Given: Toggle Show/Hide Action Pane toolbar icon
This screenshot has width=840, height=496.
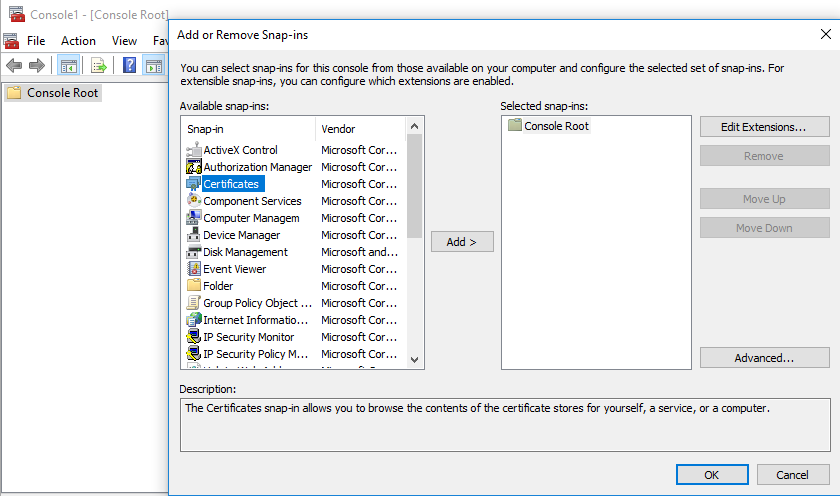Looking at the screenshot, I should (x=154, y=66).
